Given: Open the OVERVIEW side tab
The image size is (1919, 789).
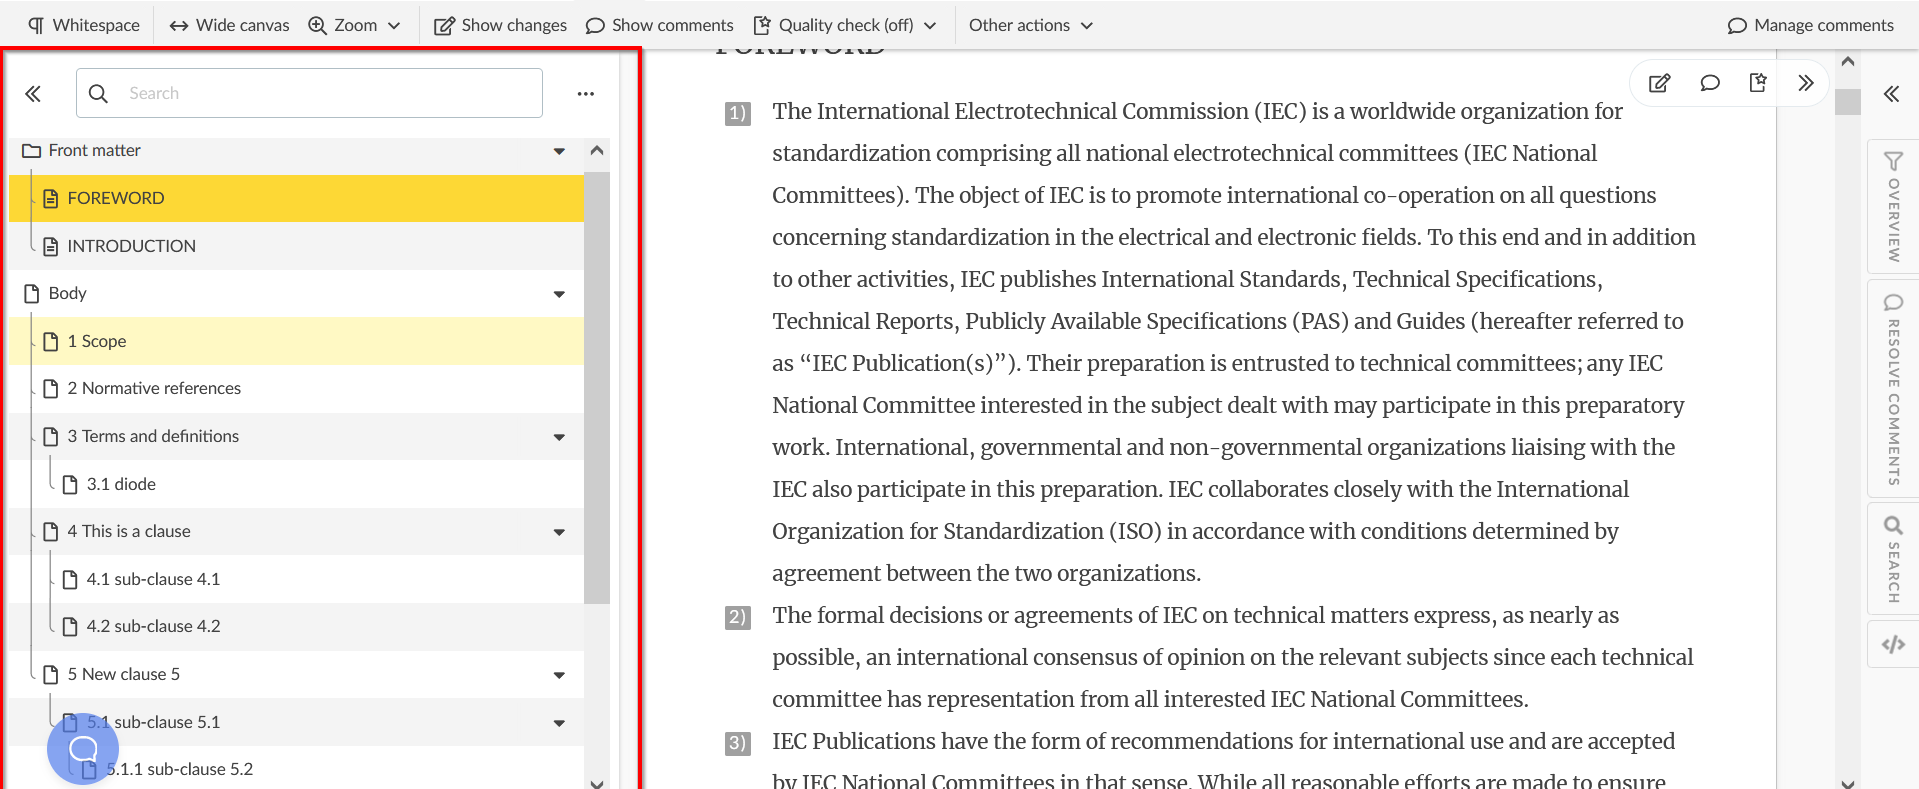Looking at the screenshot, I should (1893, 207).
